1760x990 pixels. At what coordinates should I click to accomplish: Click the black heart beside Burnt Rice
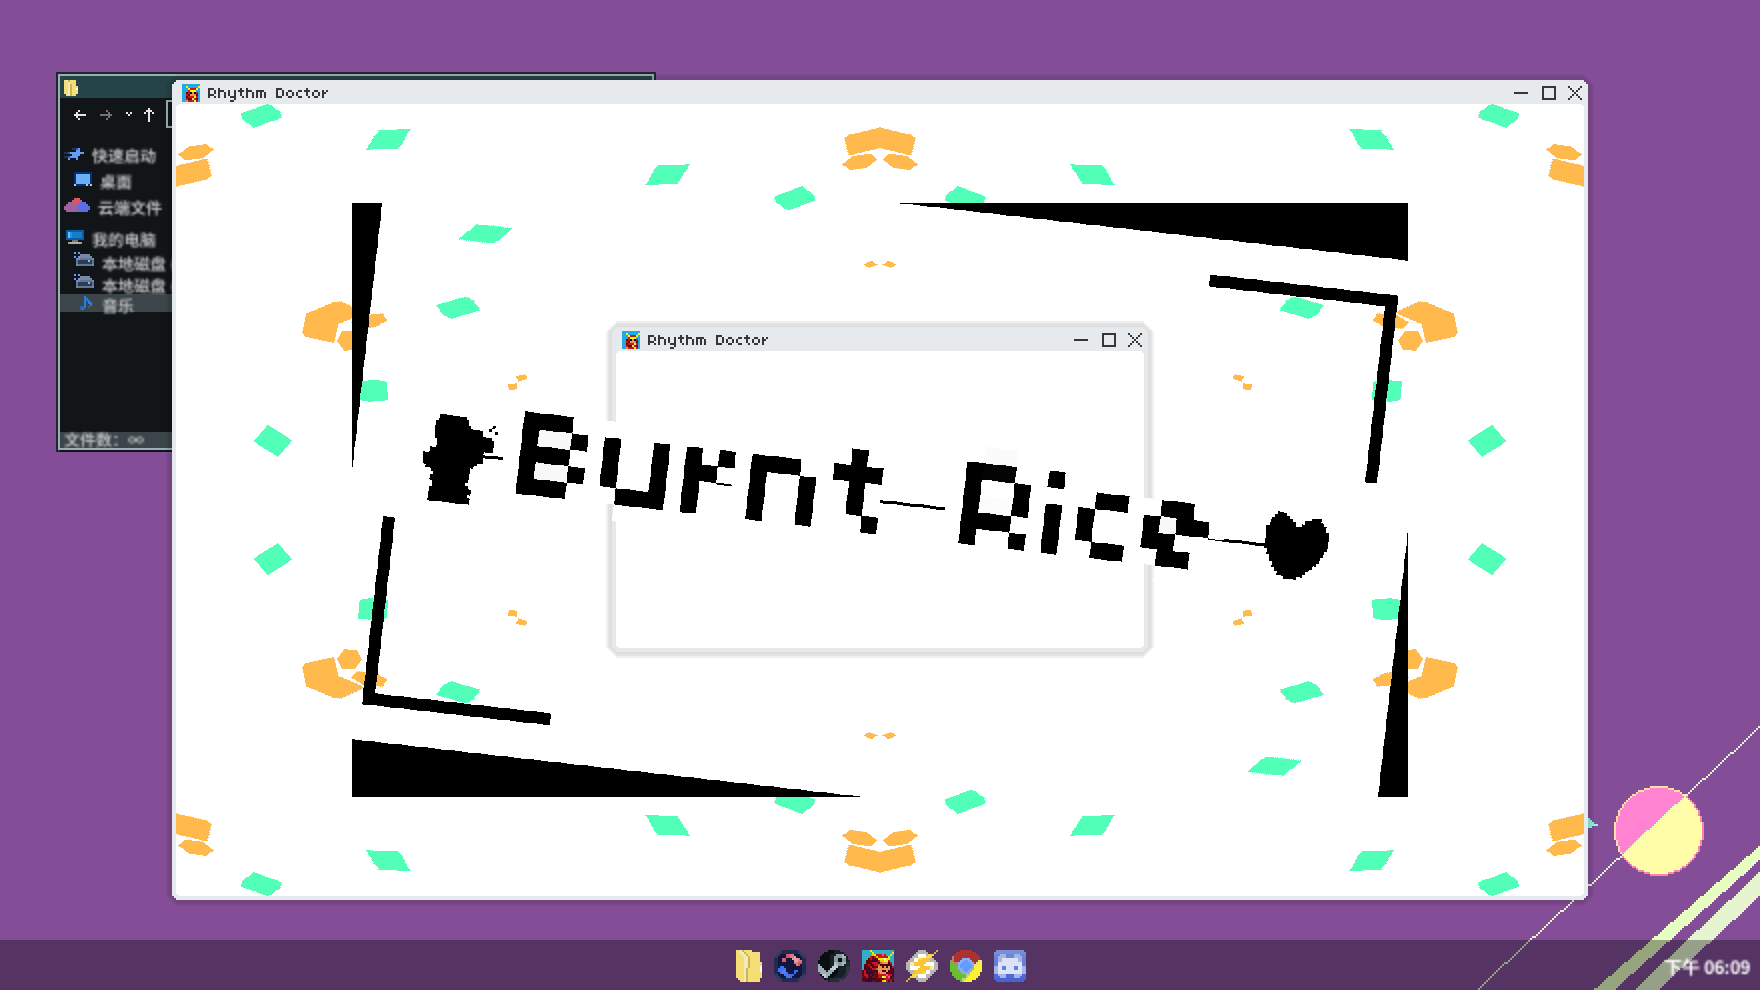[x=1296, y=545]
